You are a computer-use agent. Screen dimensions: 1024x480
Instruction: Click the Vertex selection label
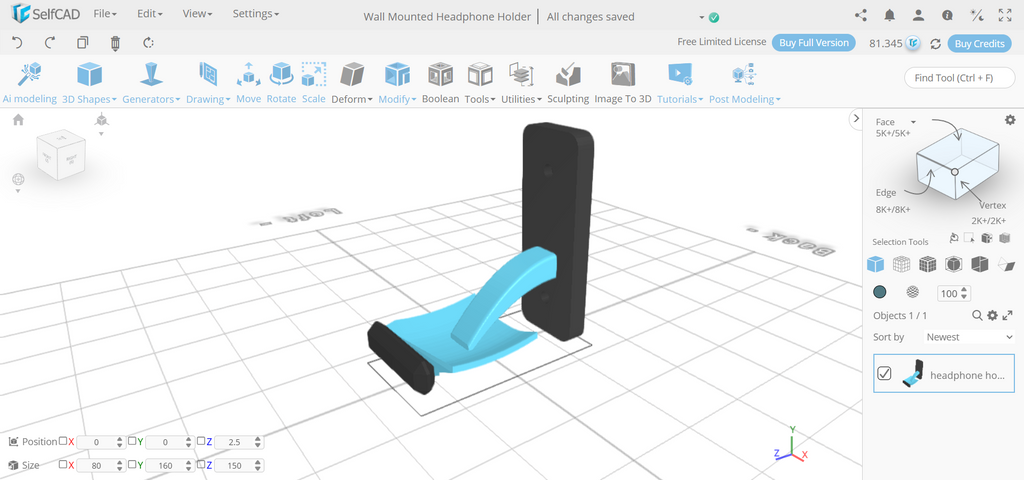993,205
